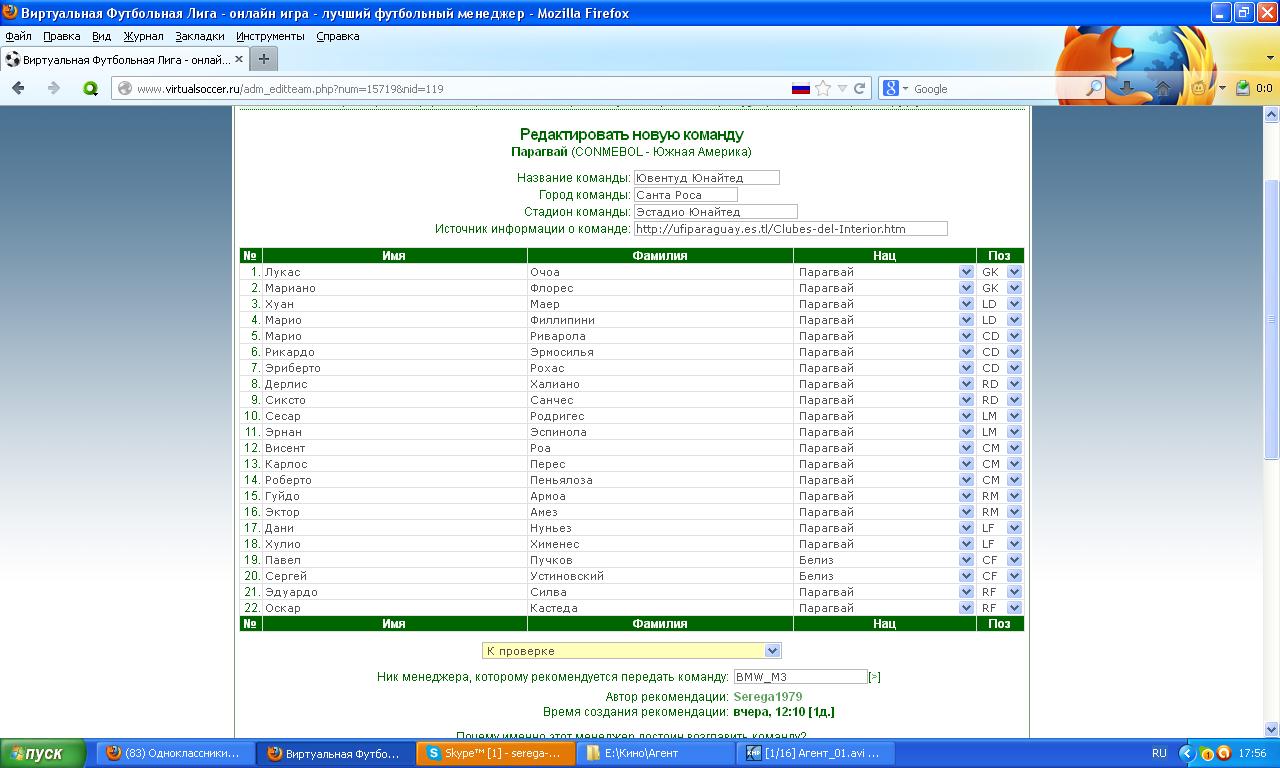Click the [>] icon next to manager nick
Image resolution: width=1280 pixels, height=768 pixels.
(874, 677)
